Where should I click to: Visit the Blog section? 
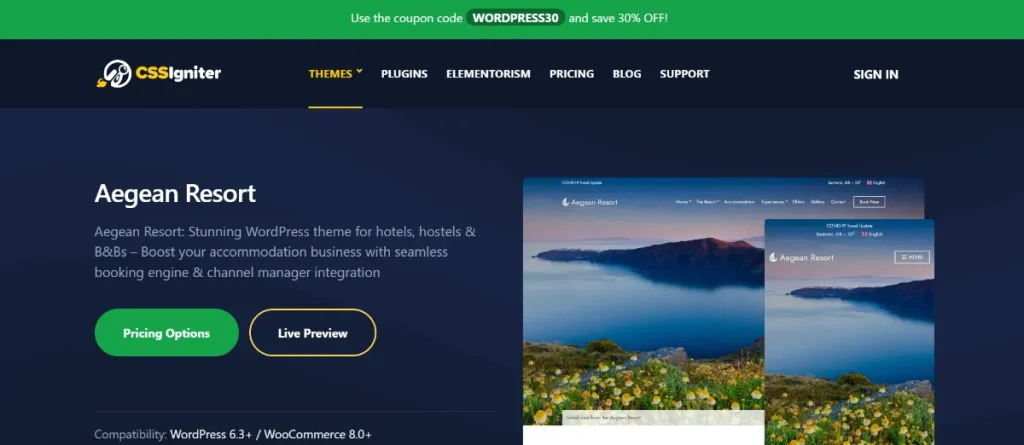[627, 74]
